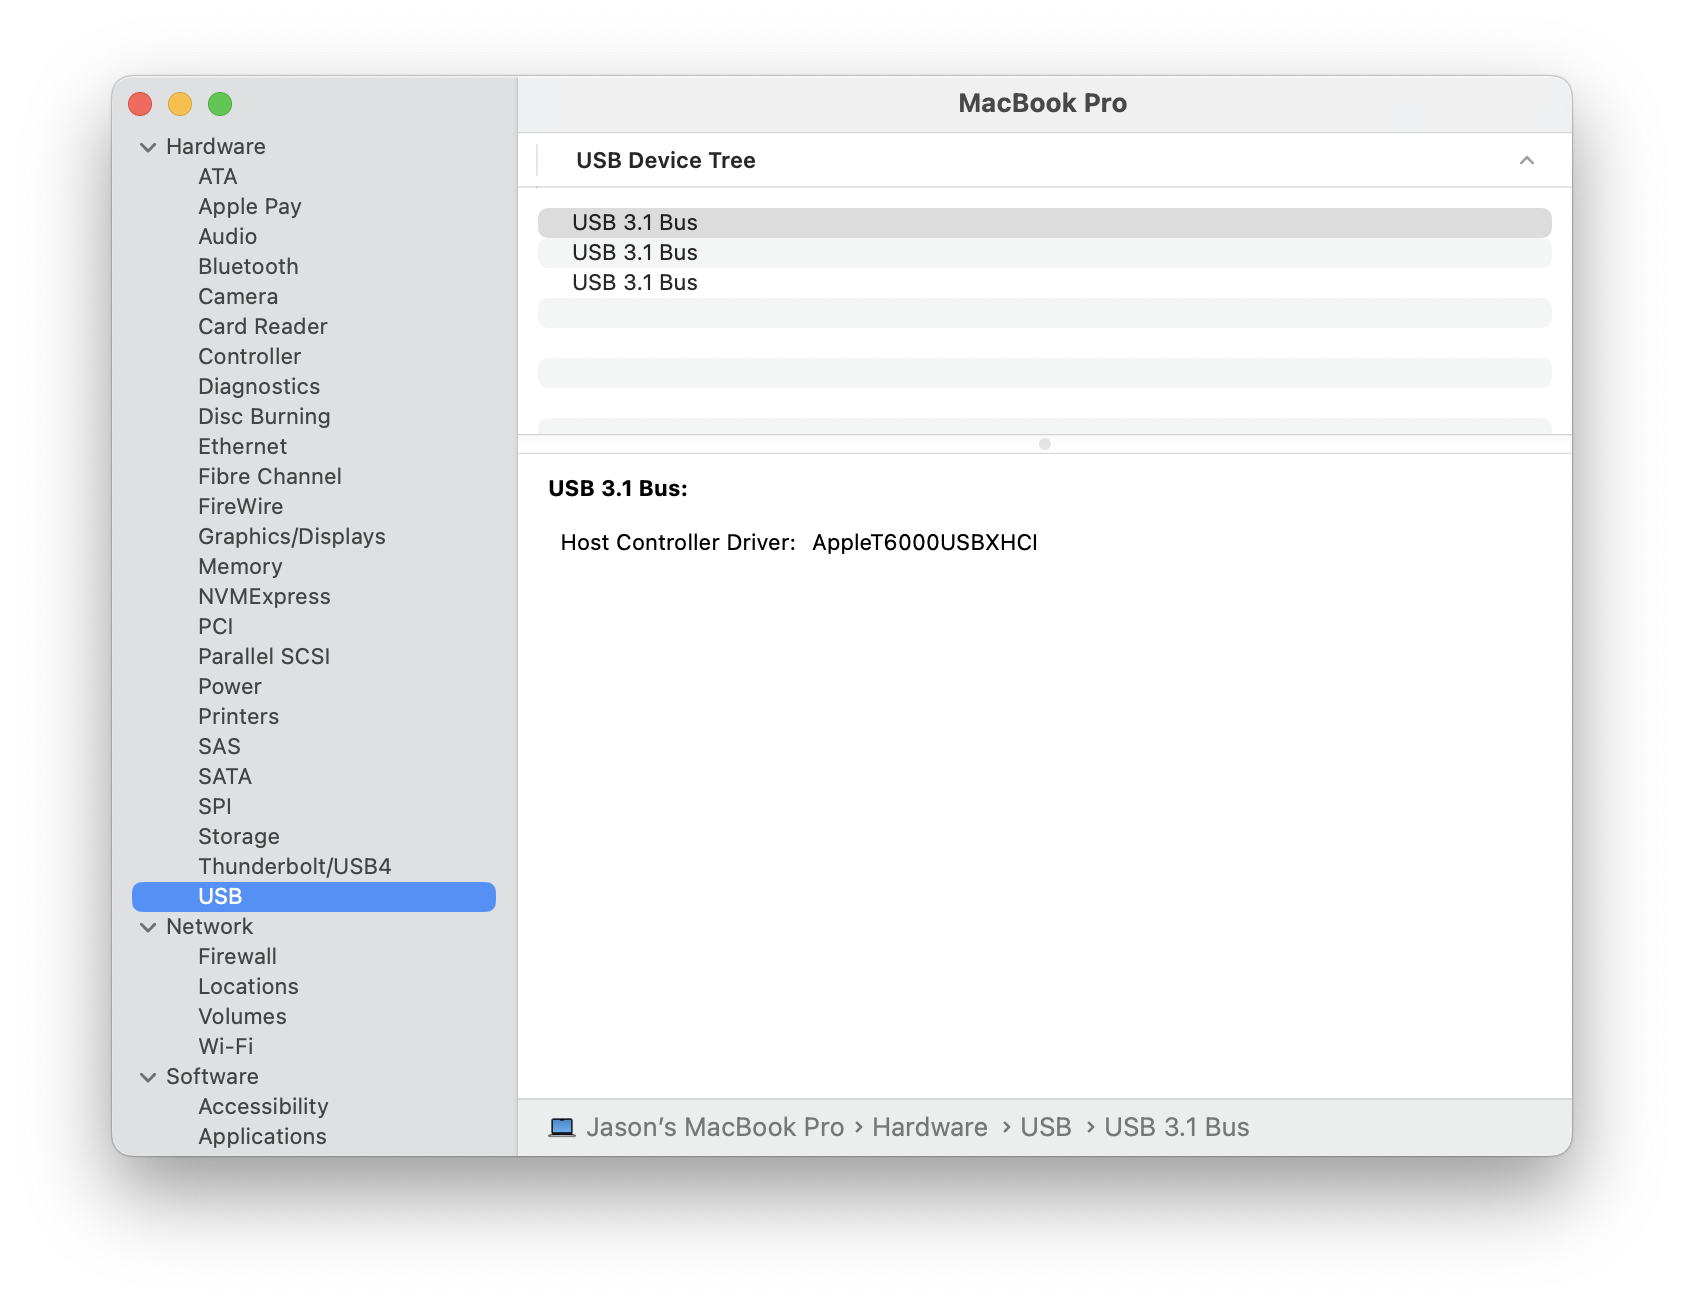
Task: Click the Hardware category label
Action: coord(215,147)
